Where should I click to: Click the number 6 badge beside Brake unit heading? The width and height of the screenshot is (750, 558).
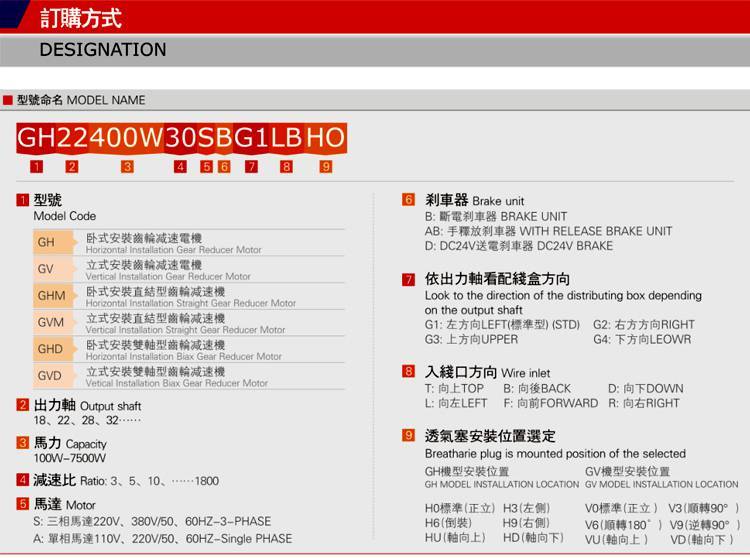(408, 201)
